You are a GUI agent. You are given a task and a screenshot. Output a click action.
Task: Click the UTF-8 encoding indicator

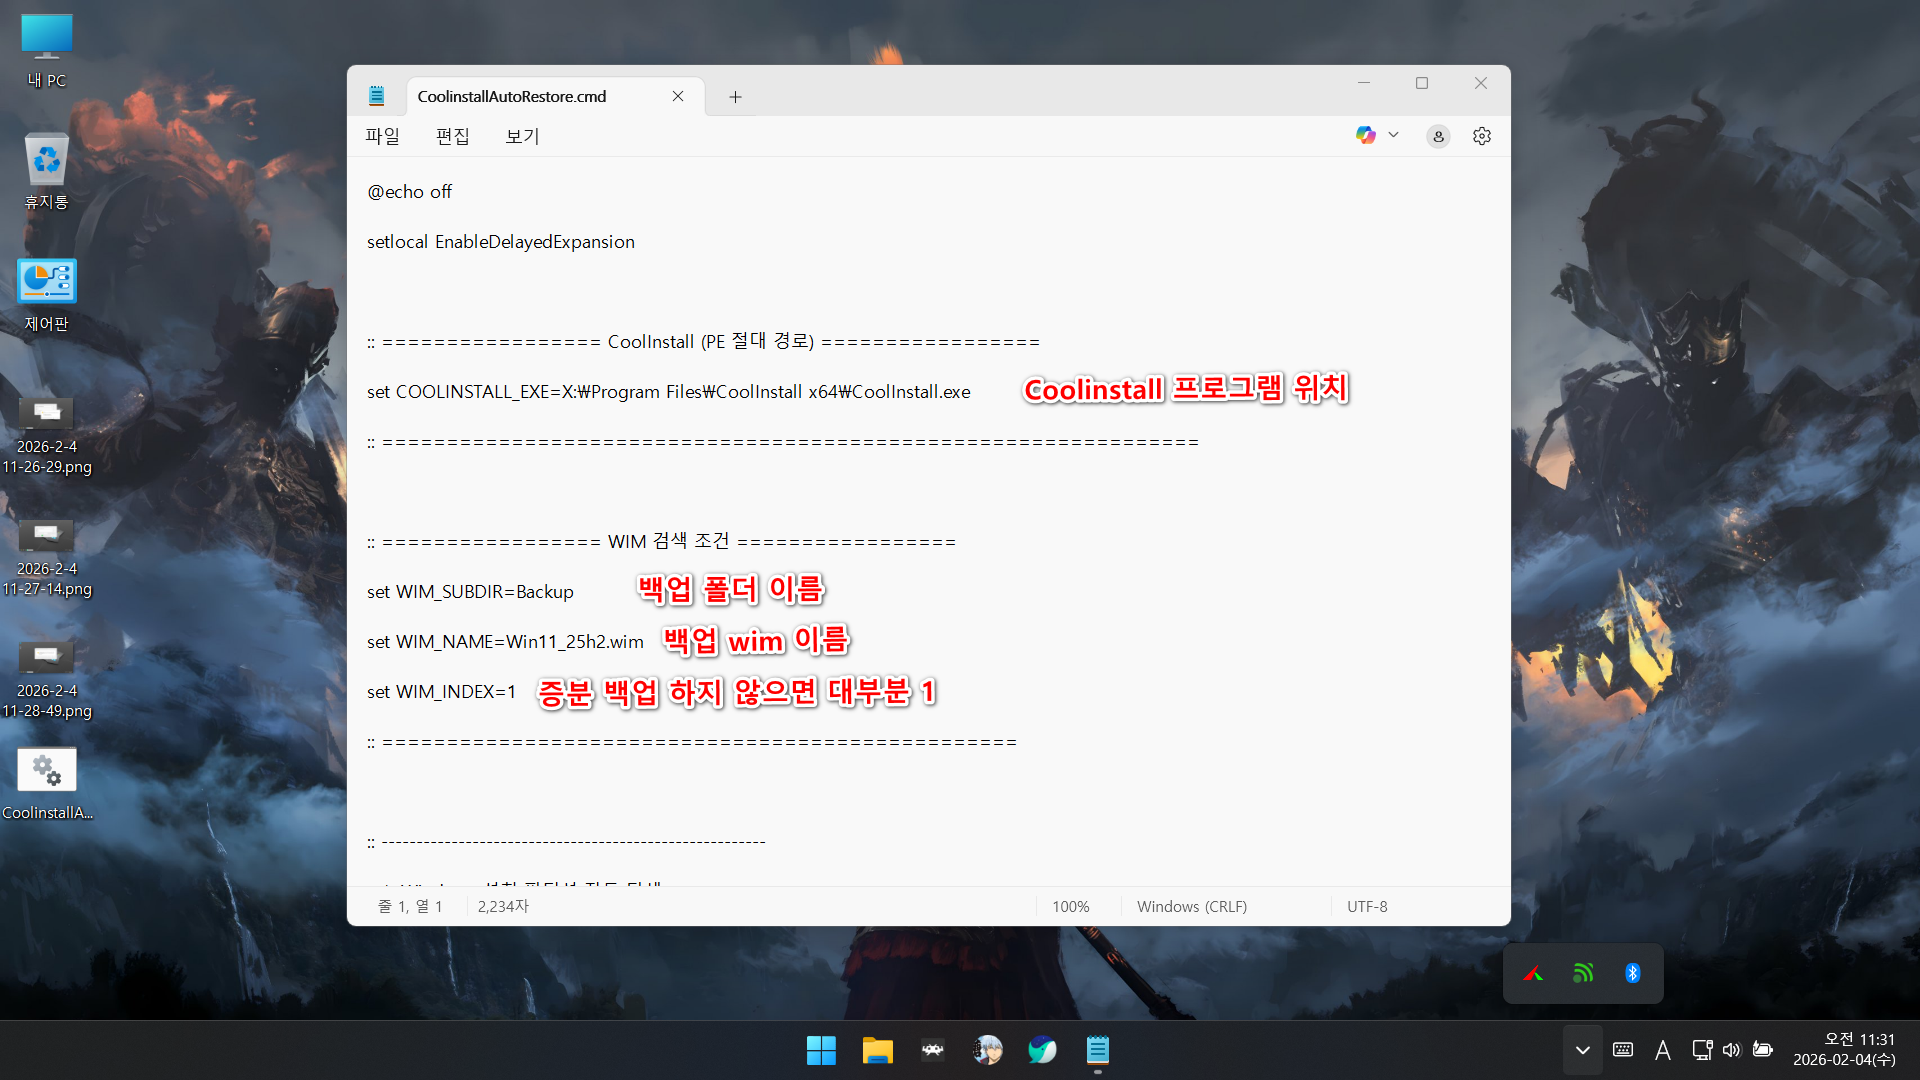pos(1366,906)
